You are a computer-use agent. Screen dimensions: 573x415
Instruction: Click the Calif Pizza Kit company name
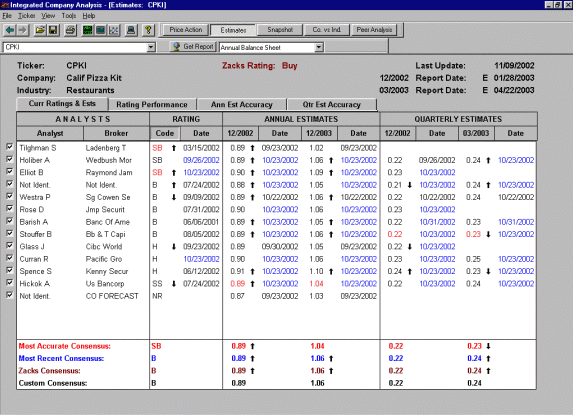pyautogui.click(x=94, y=78)
